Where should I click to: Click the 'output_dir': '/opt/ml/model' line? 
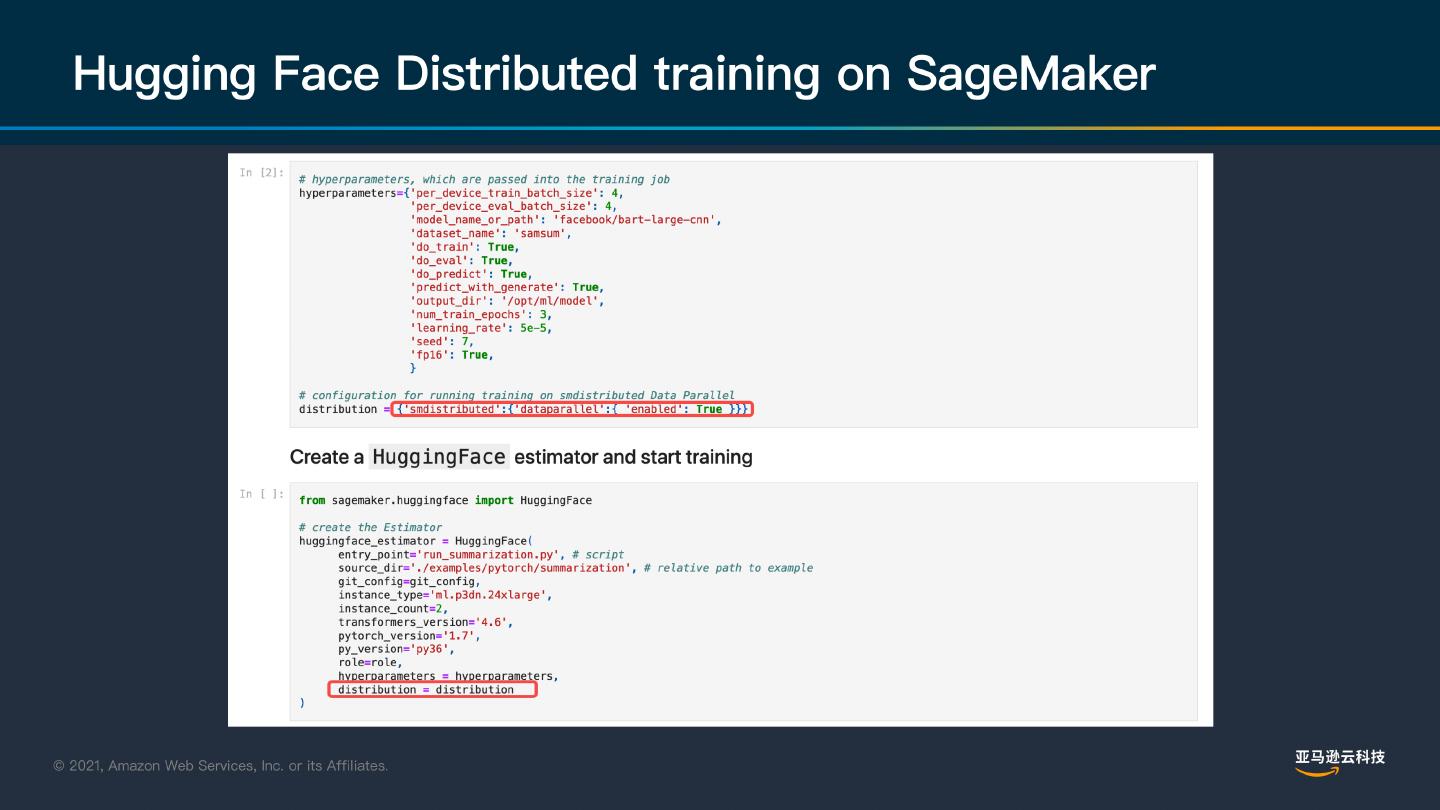[507, 301]
